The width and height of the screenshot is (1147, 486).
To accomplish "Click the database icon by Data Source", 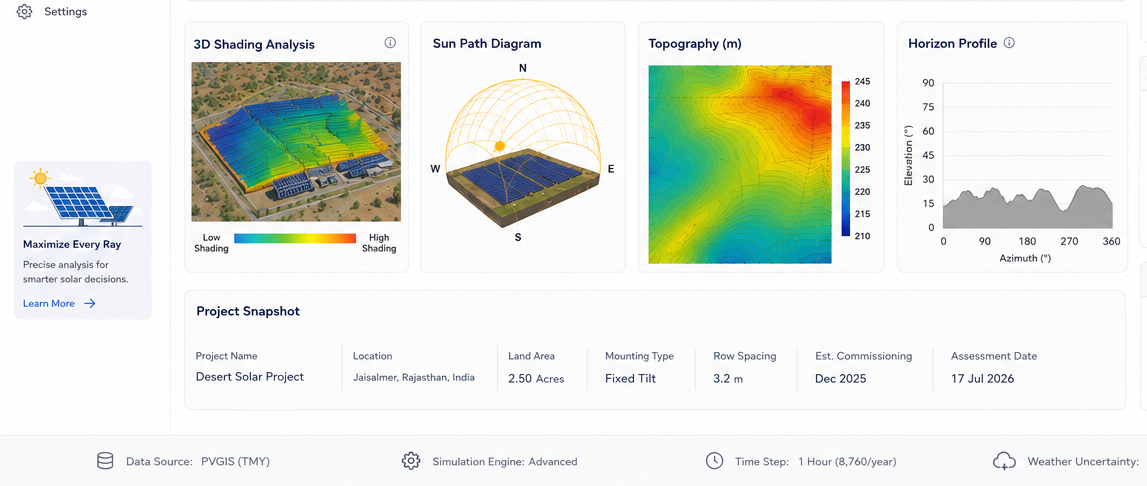I will point(105,461).
